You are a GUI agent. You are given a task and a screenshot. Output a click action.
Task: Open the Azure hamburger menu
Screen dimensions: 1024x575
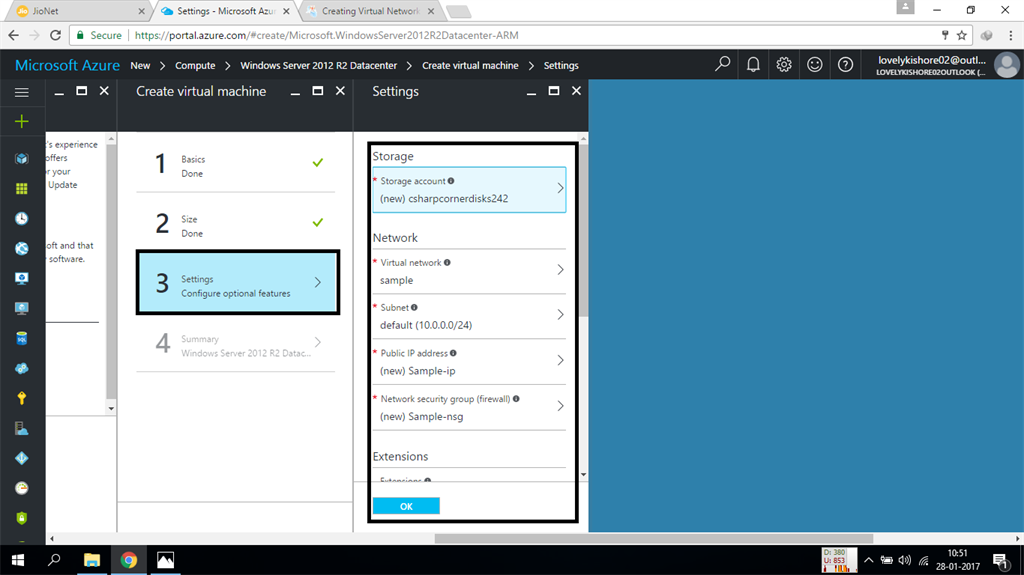click(x=22, y=92)
